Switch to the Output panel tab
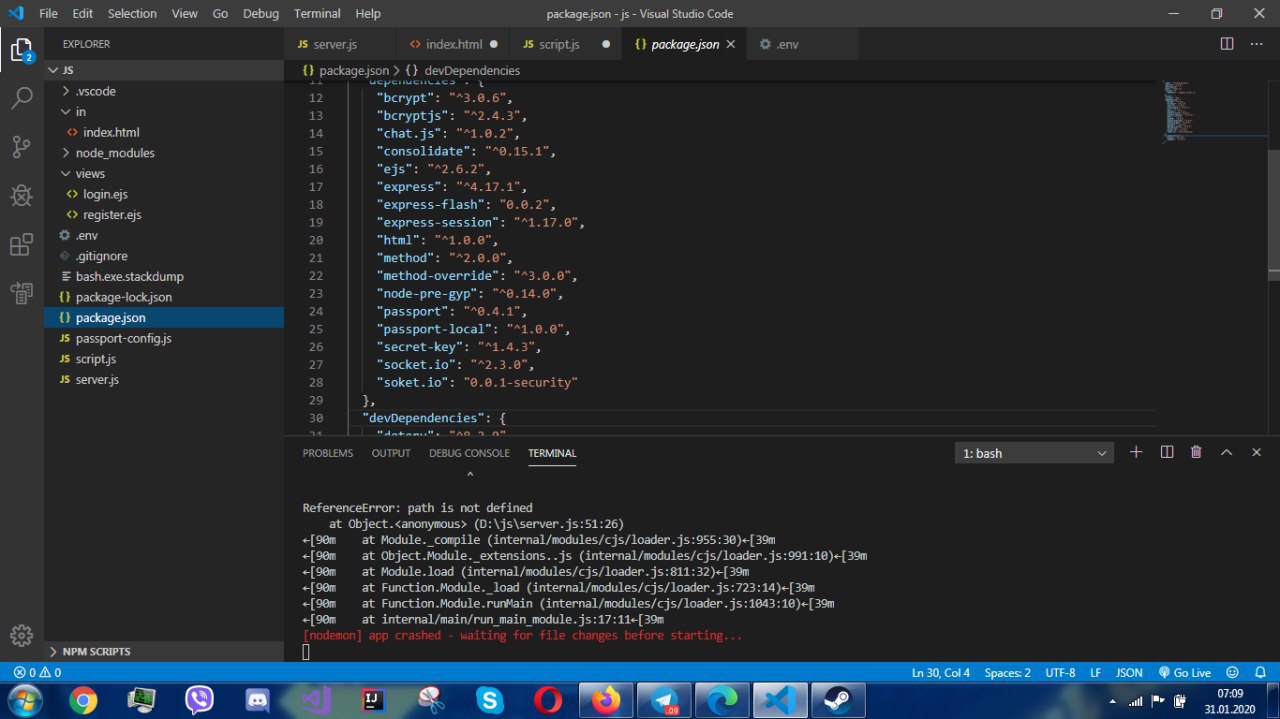The width and height of the screenshot is (1280, 719). coord(391,453)
